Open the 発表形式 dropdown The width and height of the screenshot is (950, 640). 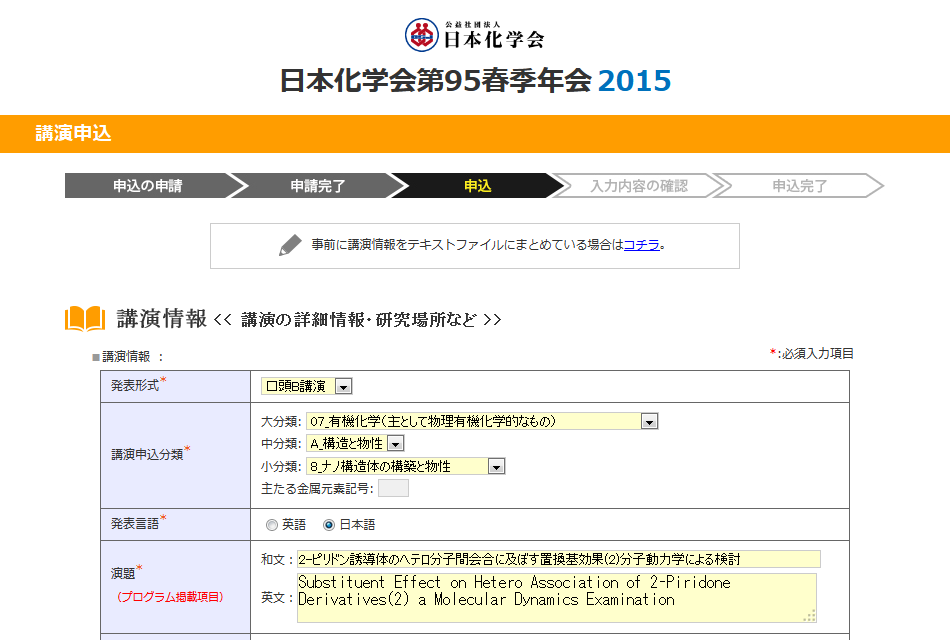(x=343, y=386)
